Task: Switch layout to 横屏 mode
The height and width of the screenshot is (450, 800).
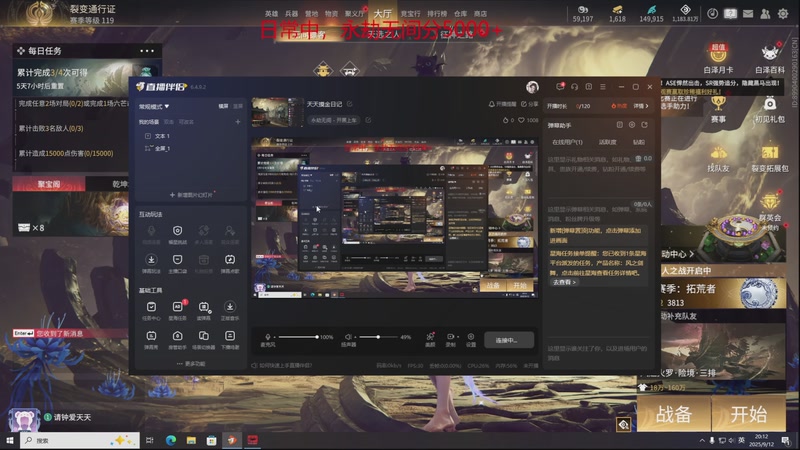Action: pyautogui.click(x=223, y=106)
